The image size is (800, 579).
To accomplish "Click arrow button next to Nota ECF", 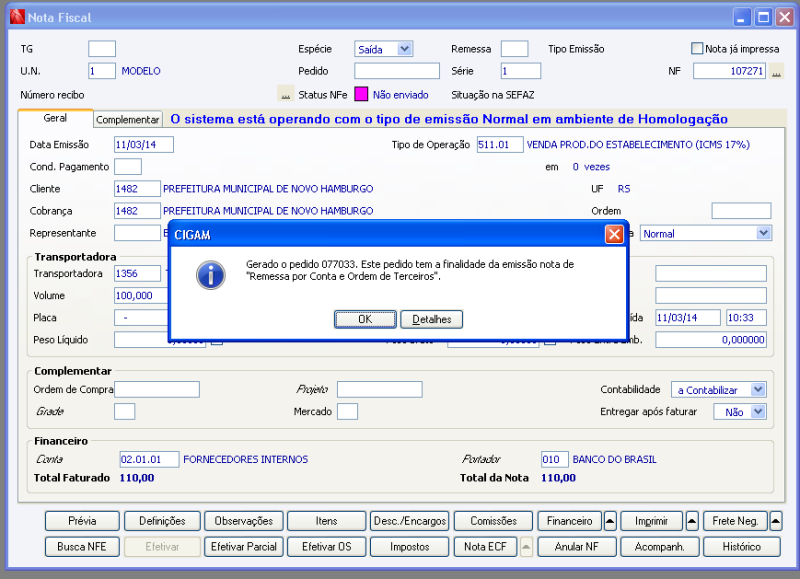I will pos(526,547).
